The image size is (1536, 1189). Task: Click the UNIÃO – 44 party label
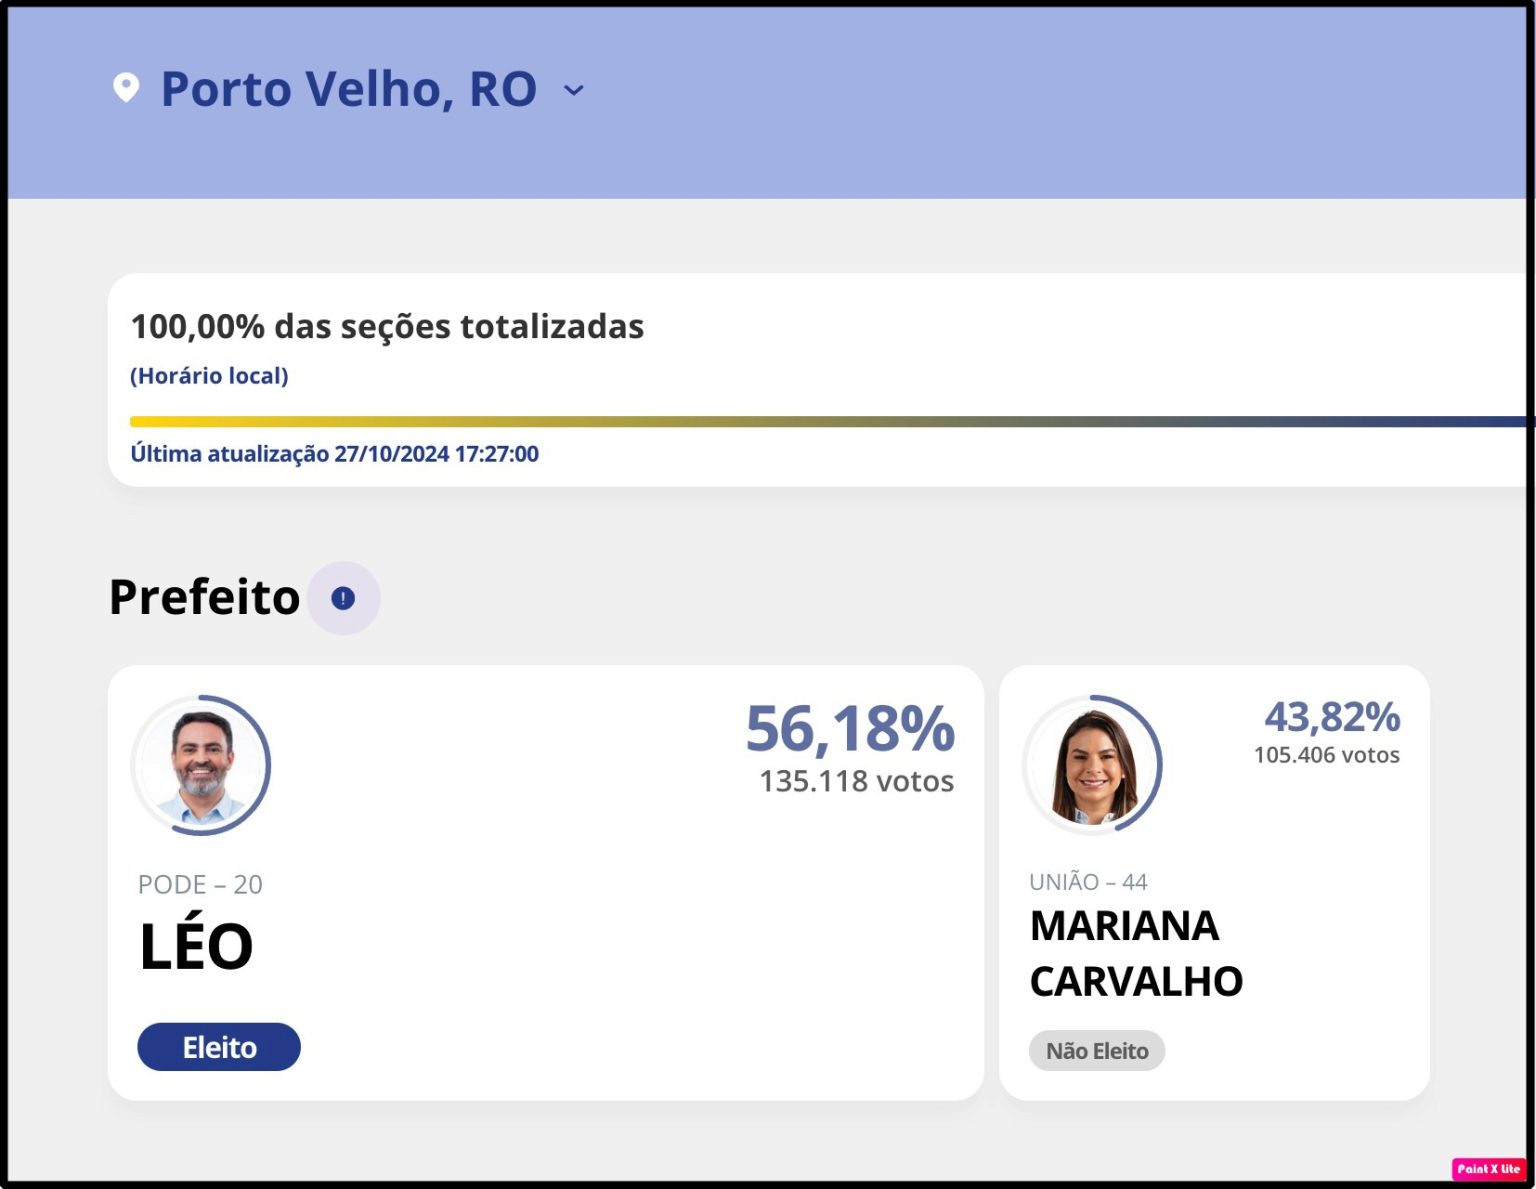(1088, 882)
